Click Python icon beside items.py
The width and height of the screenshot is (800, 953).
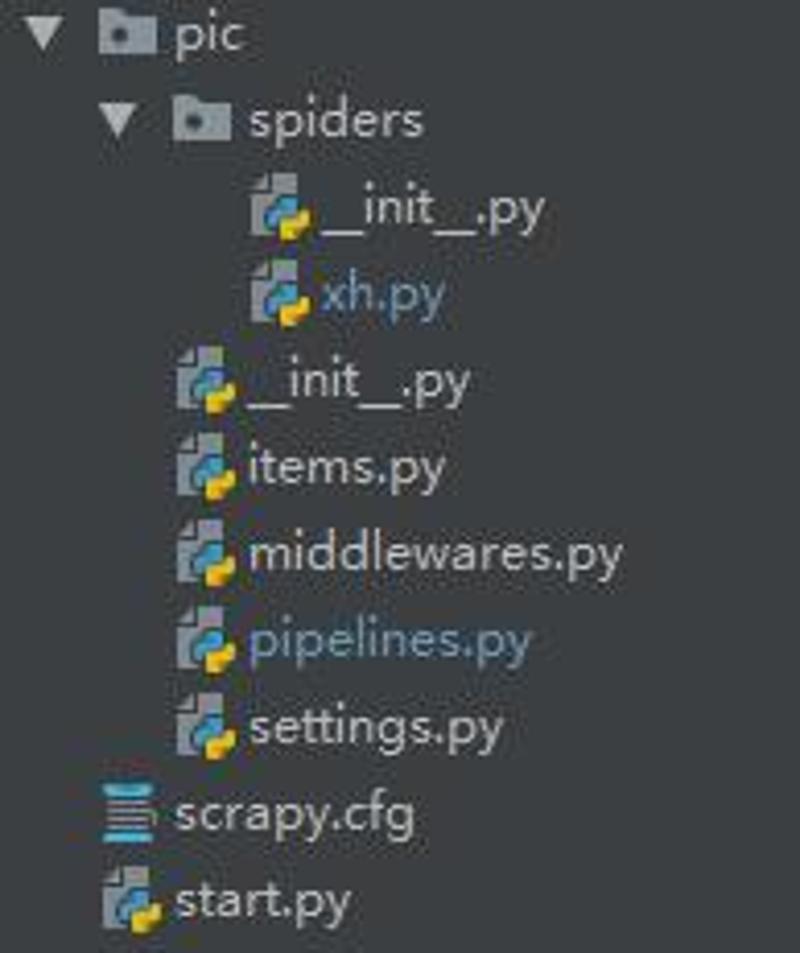coord(205,467)
